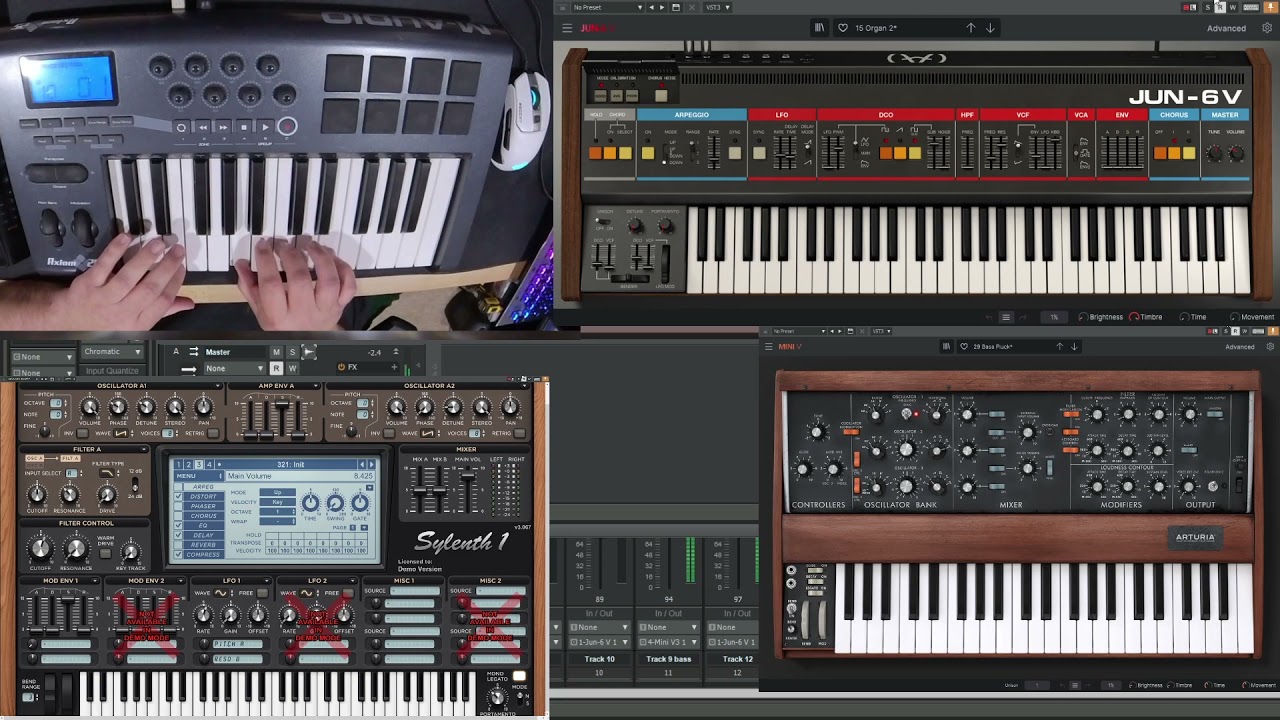Open No Preset dropdown above Mini V

798,331
